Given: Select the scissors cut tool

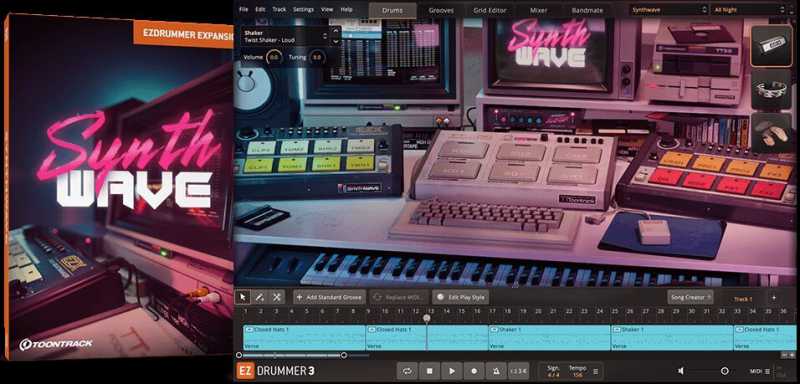Looking at the screenshot, I should pos(277,297).
